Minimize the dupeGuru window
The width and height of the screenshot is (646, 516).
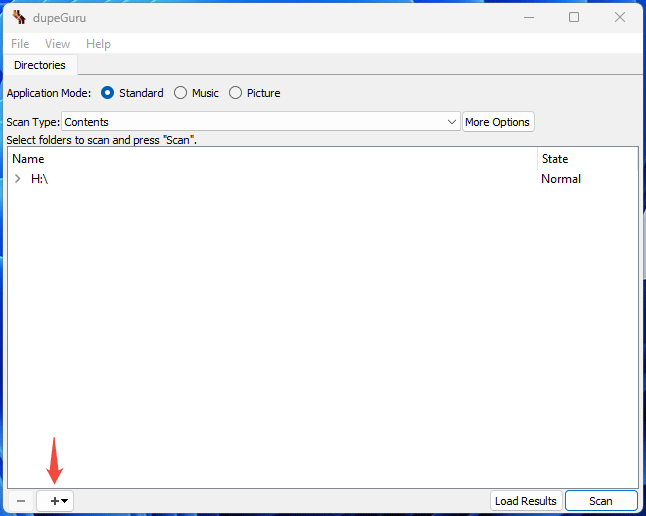click(529, 17)
